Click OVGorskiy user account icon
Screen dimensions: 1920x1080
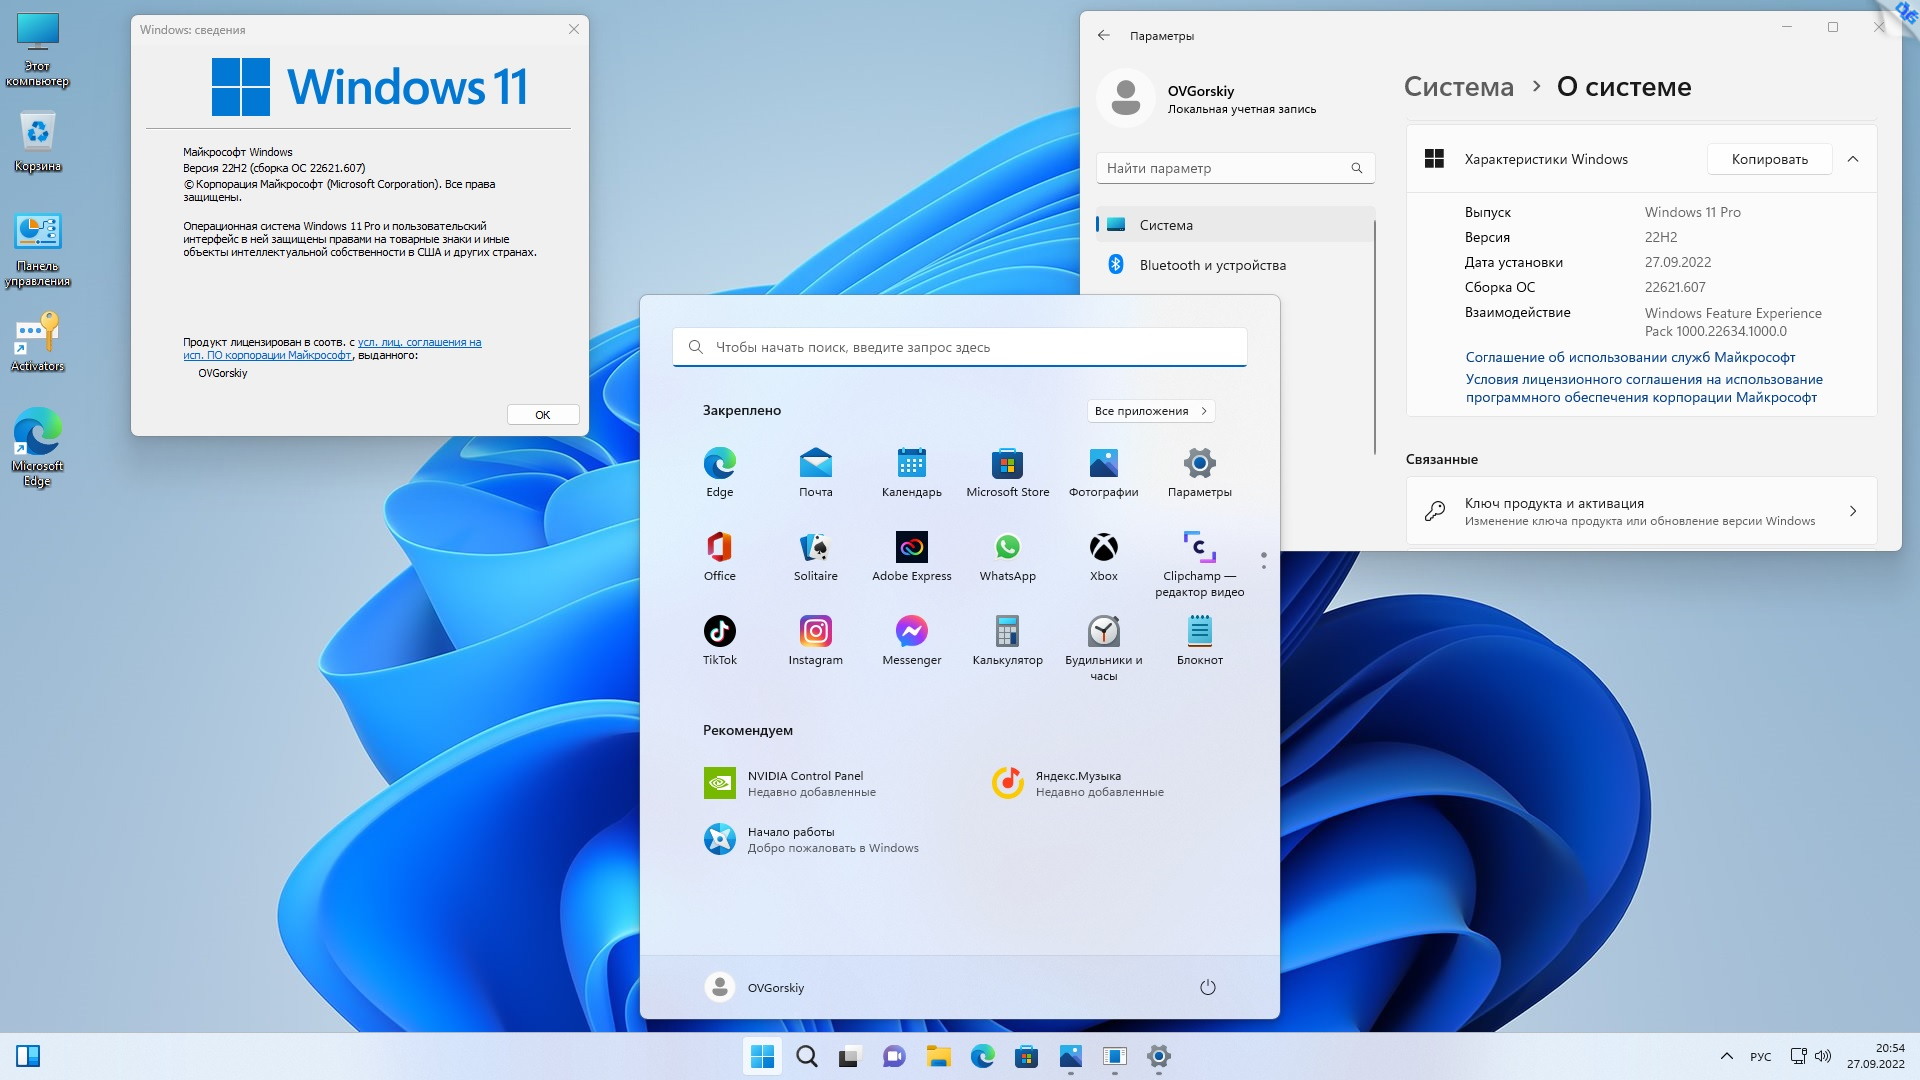coord(719,986)
